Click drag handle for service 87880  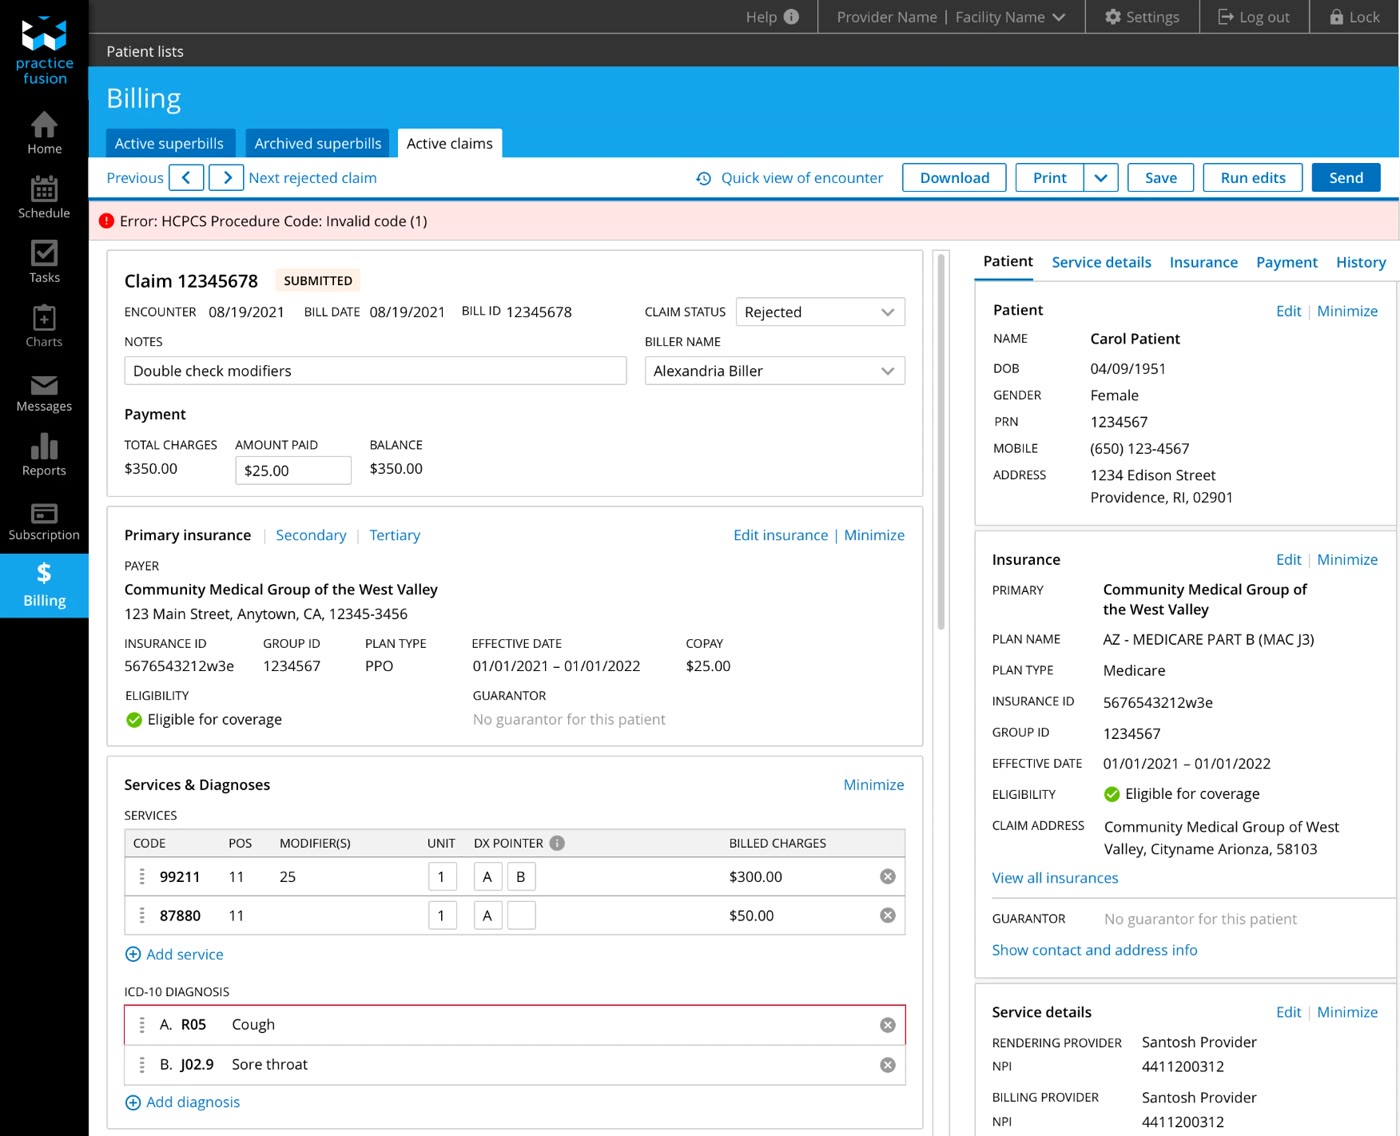point(142,916)
